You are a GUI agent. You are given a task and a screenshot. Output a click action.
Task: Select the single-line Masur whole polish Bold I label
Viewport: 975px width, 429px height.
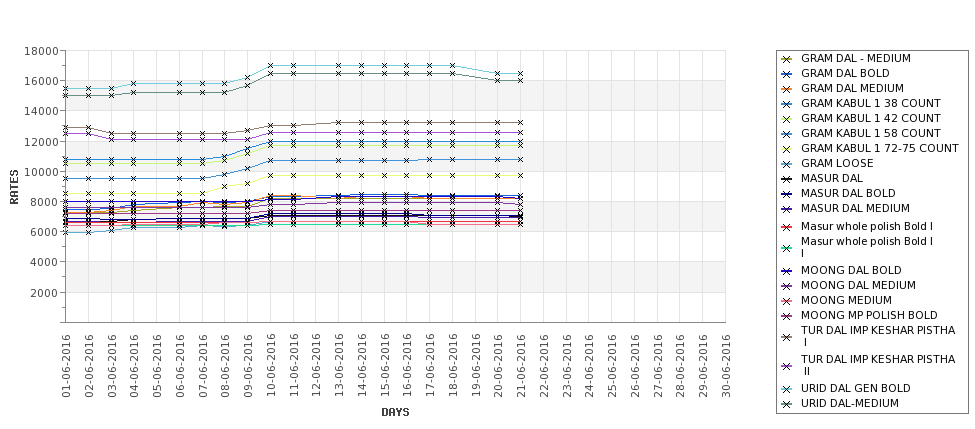[x=867, y=226]
